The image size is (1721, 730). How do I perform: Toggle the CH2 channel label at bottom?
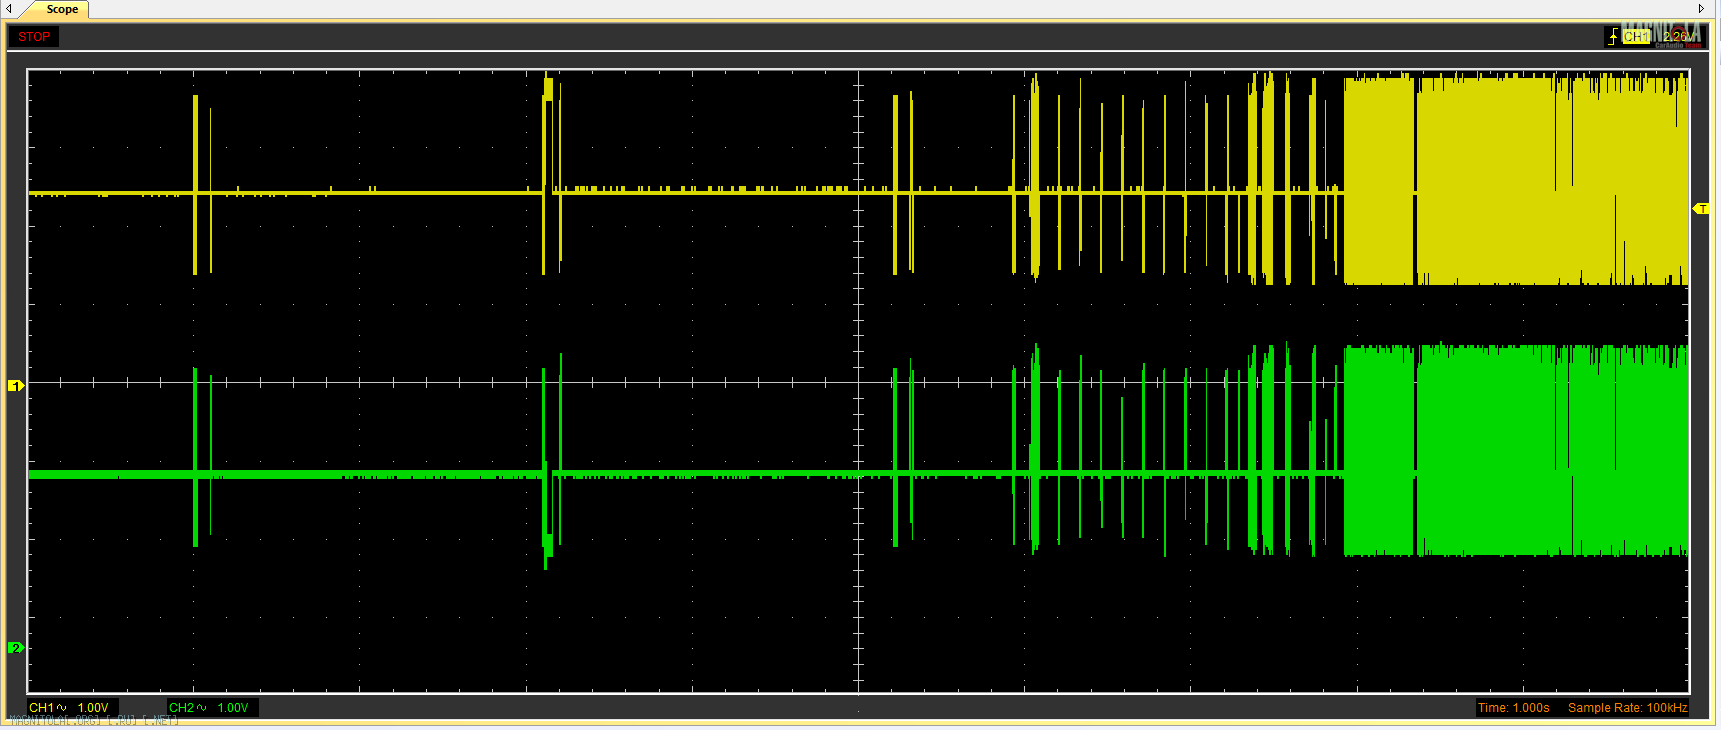(x=181, y=708)
